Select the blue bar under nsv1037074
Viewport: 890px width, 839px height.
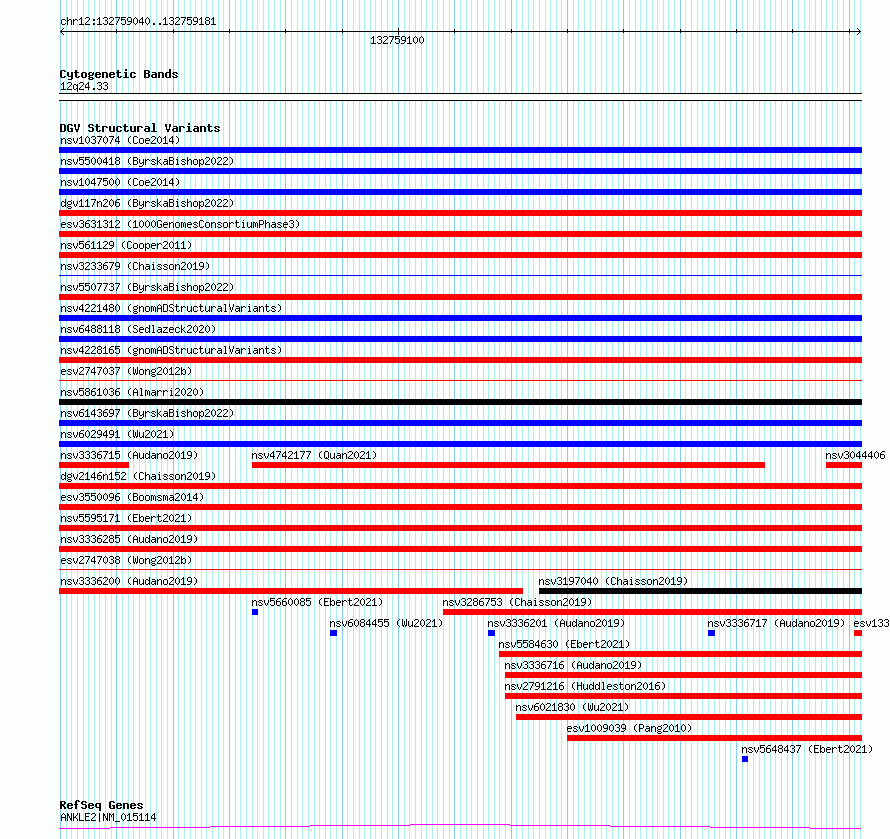(460, 150)
